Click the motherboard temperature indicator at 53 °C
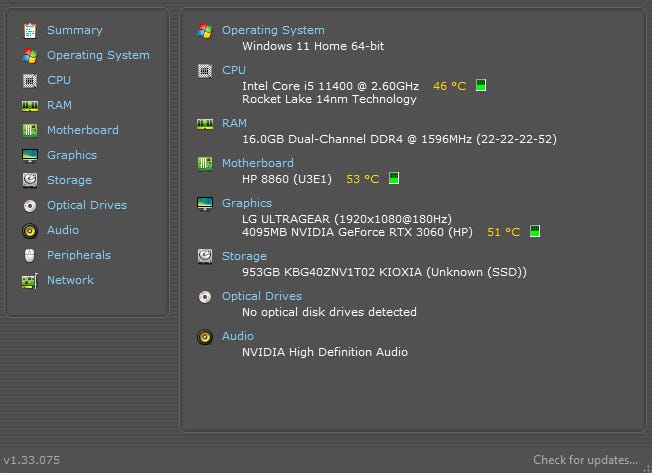652x473 pixels. coord(362,179)
